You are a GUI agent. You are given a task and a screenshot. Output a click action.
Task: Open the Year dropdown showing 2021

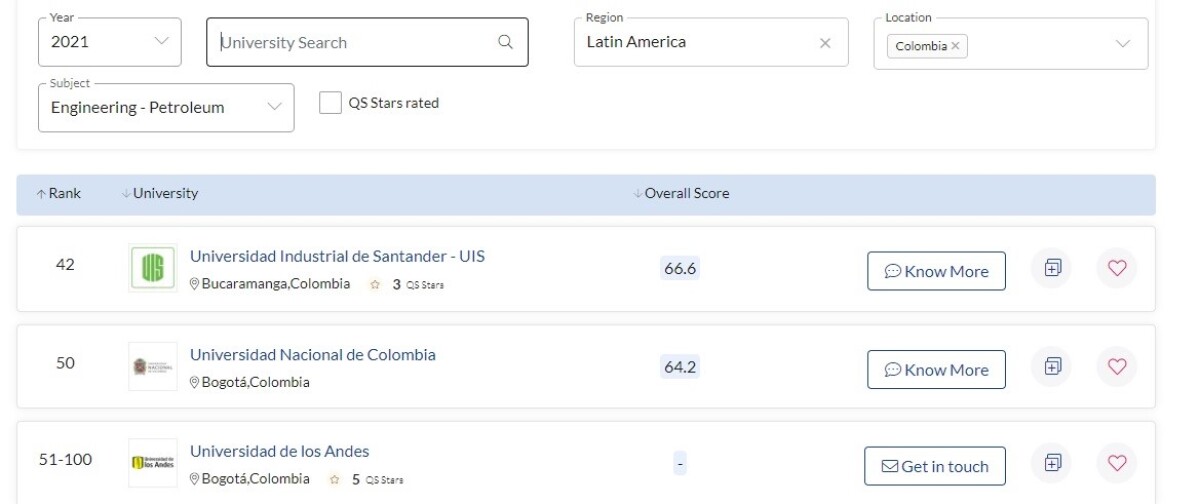click(110, 42)
